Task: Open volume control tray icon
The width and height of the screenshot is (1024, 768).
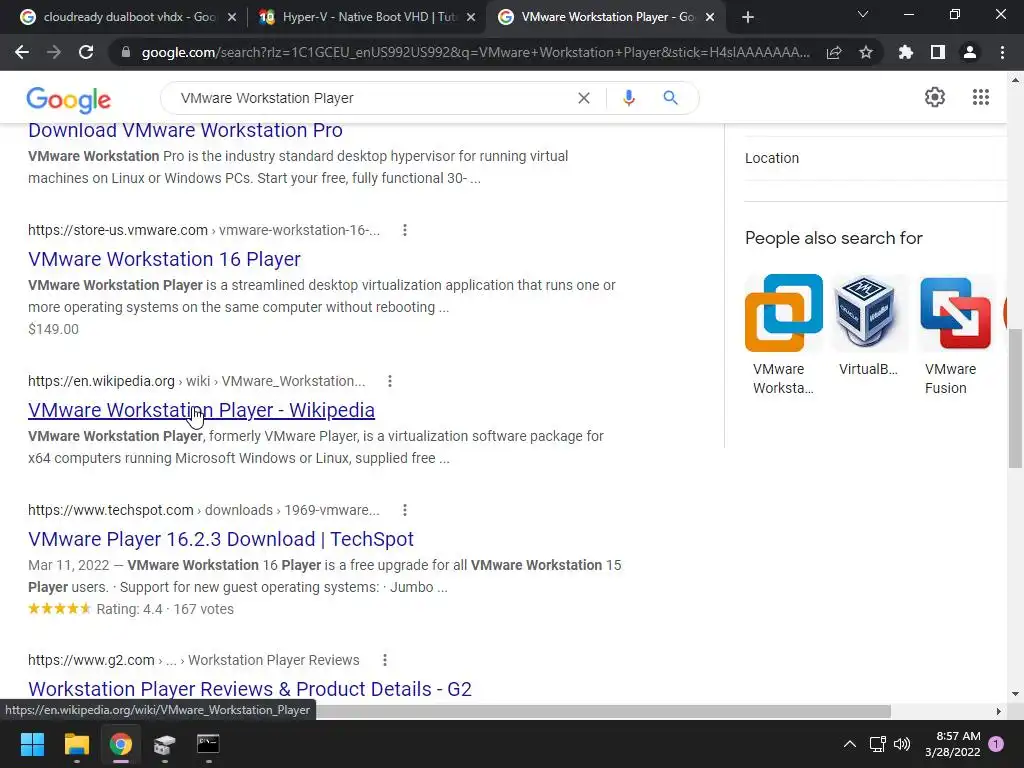Action: (902, 744)
